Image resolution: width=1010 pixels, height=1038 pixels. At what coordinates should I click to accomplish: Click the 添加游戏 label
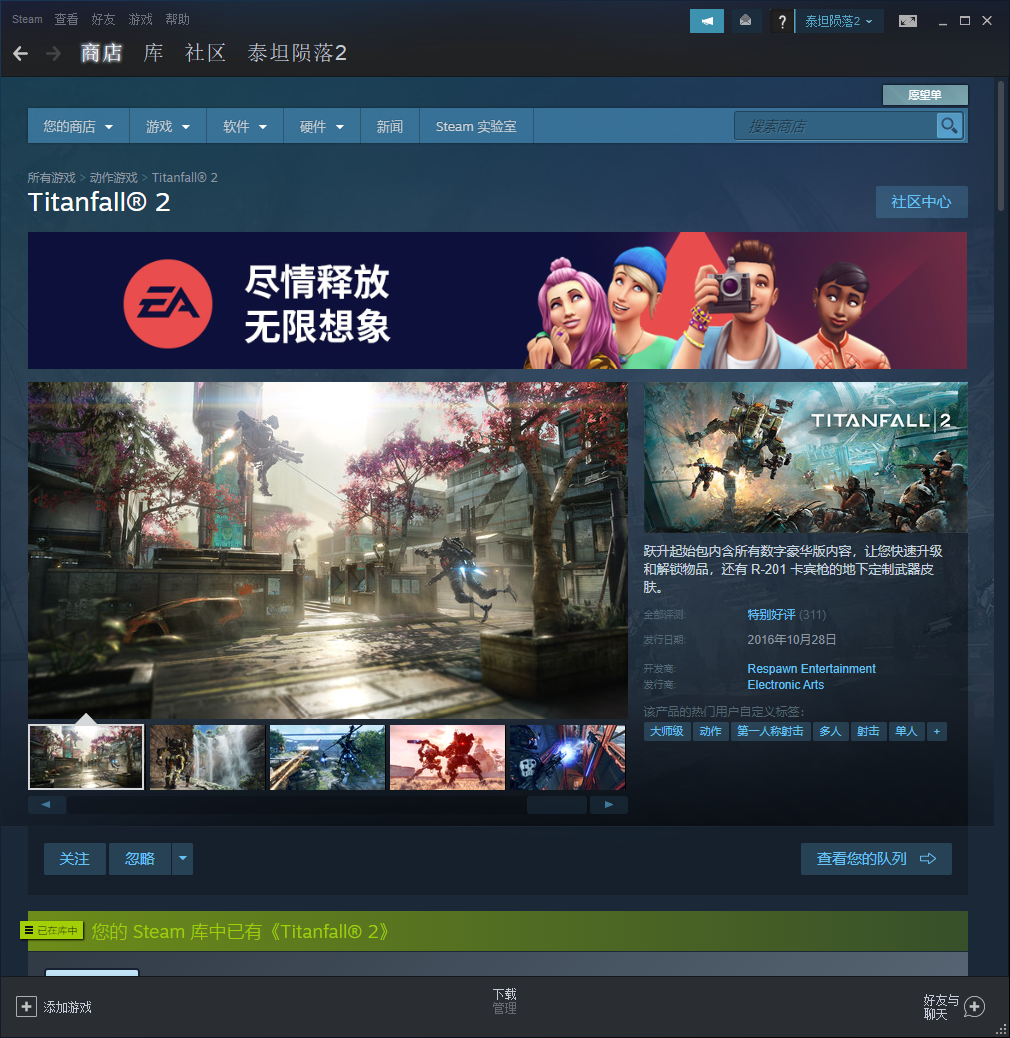point(68,1007)
